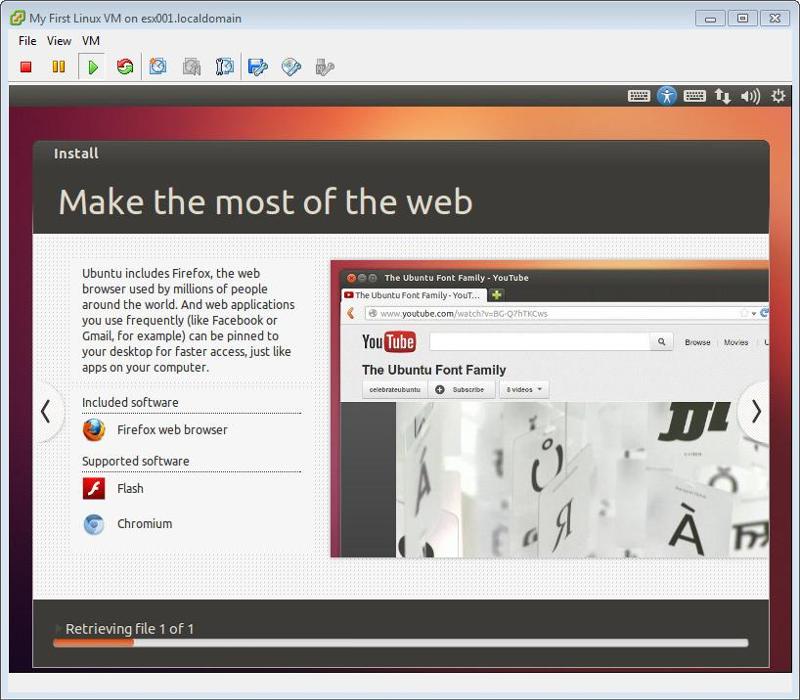Open the VM menu

(91, 41)
